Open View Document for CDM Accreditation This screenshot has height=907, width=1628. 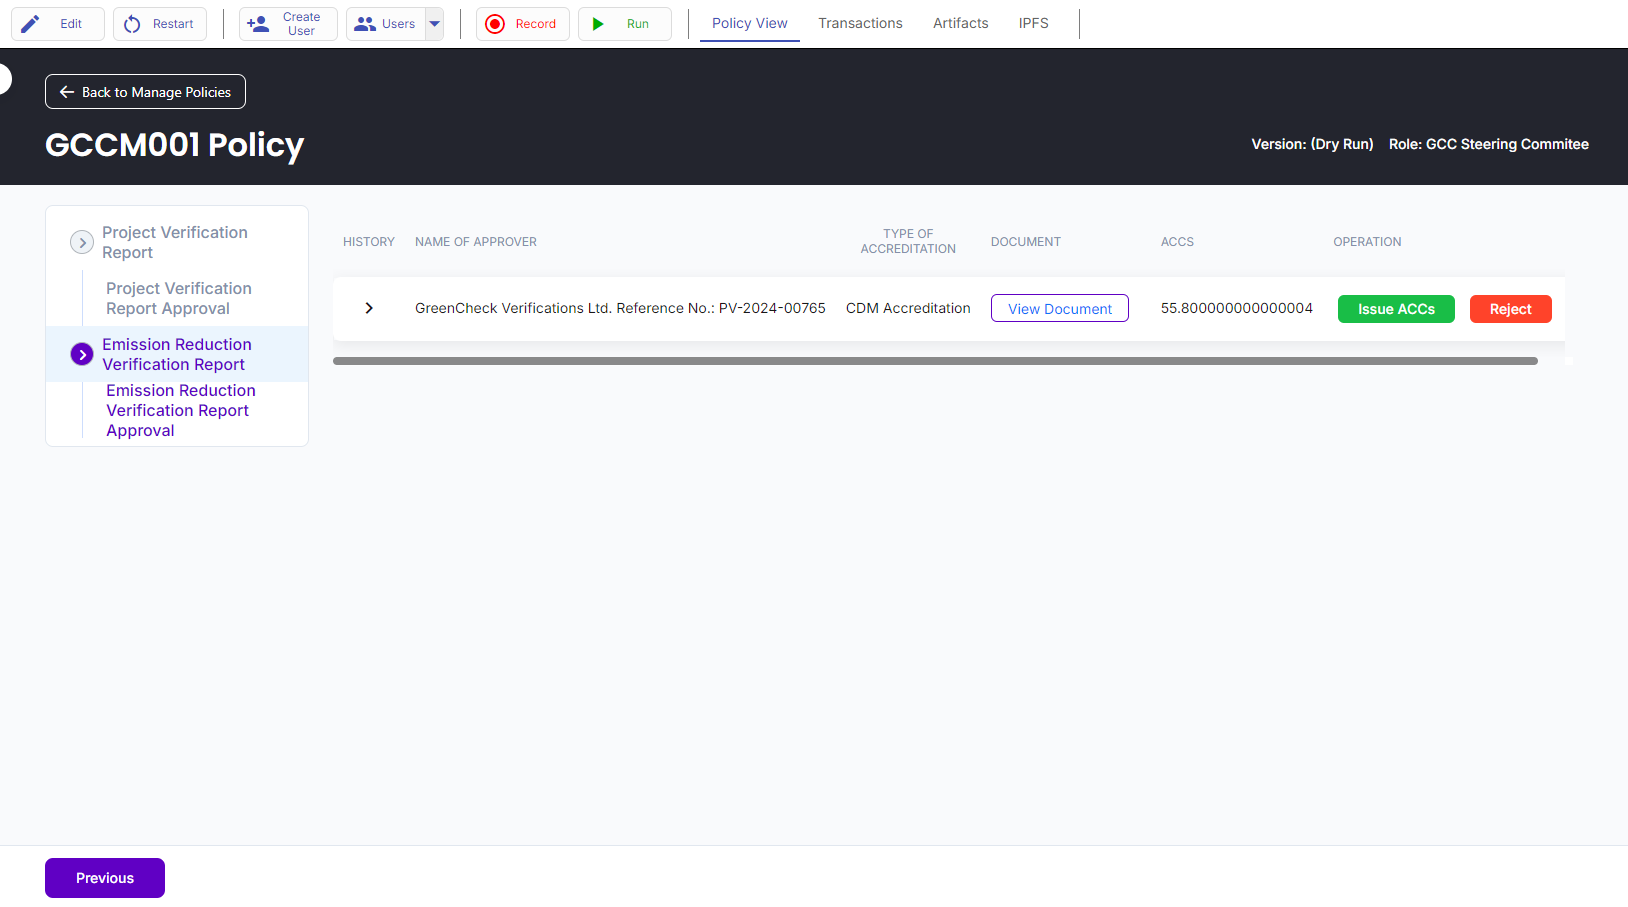point(1059,309)
